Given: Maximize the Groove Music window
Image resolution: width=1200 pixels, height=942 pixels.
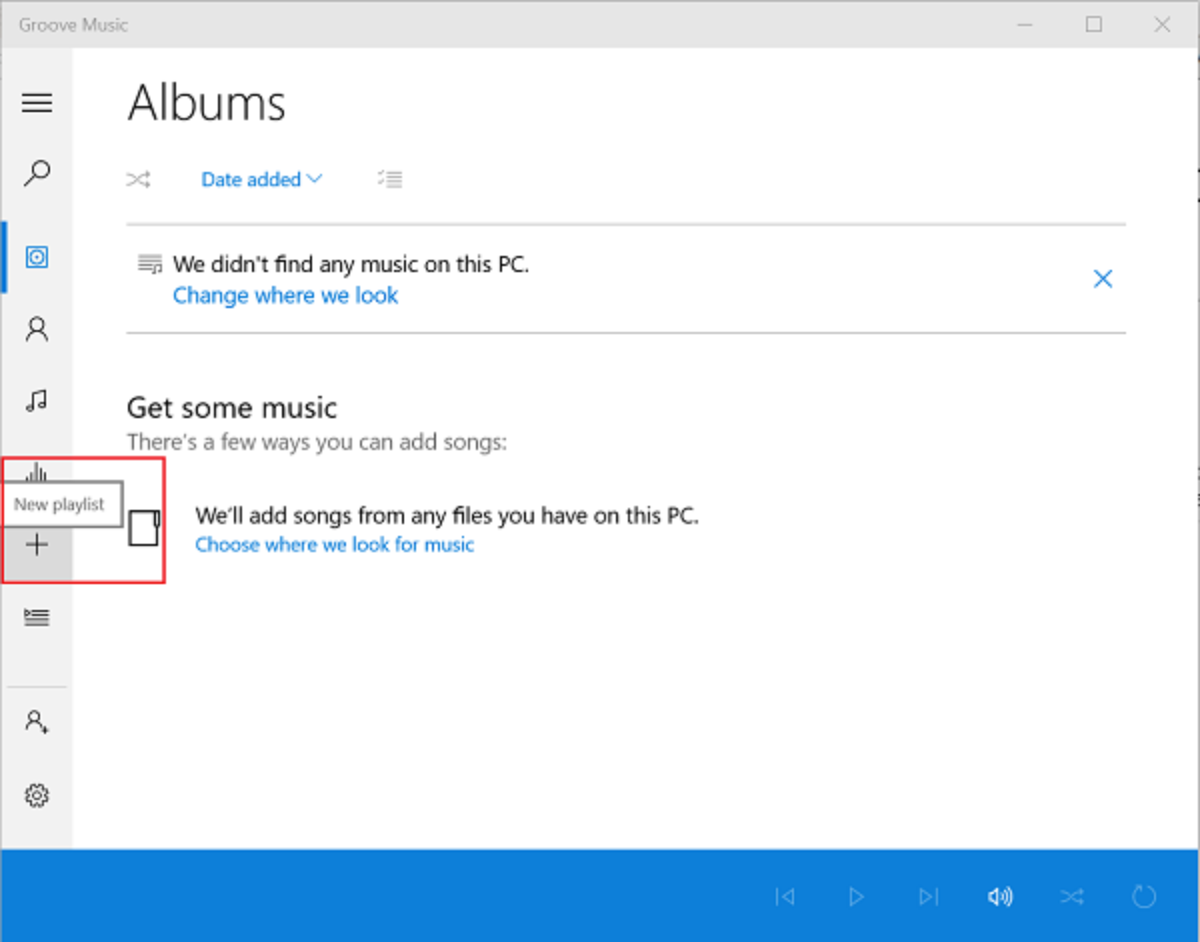Looking at the screenshot, I should coord(1094,24).
